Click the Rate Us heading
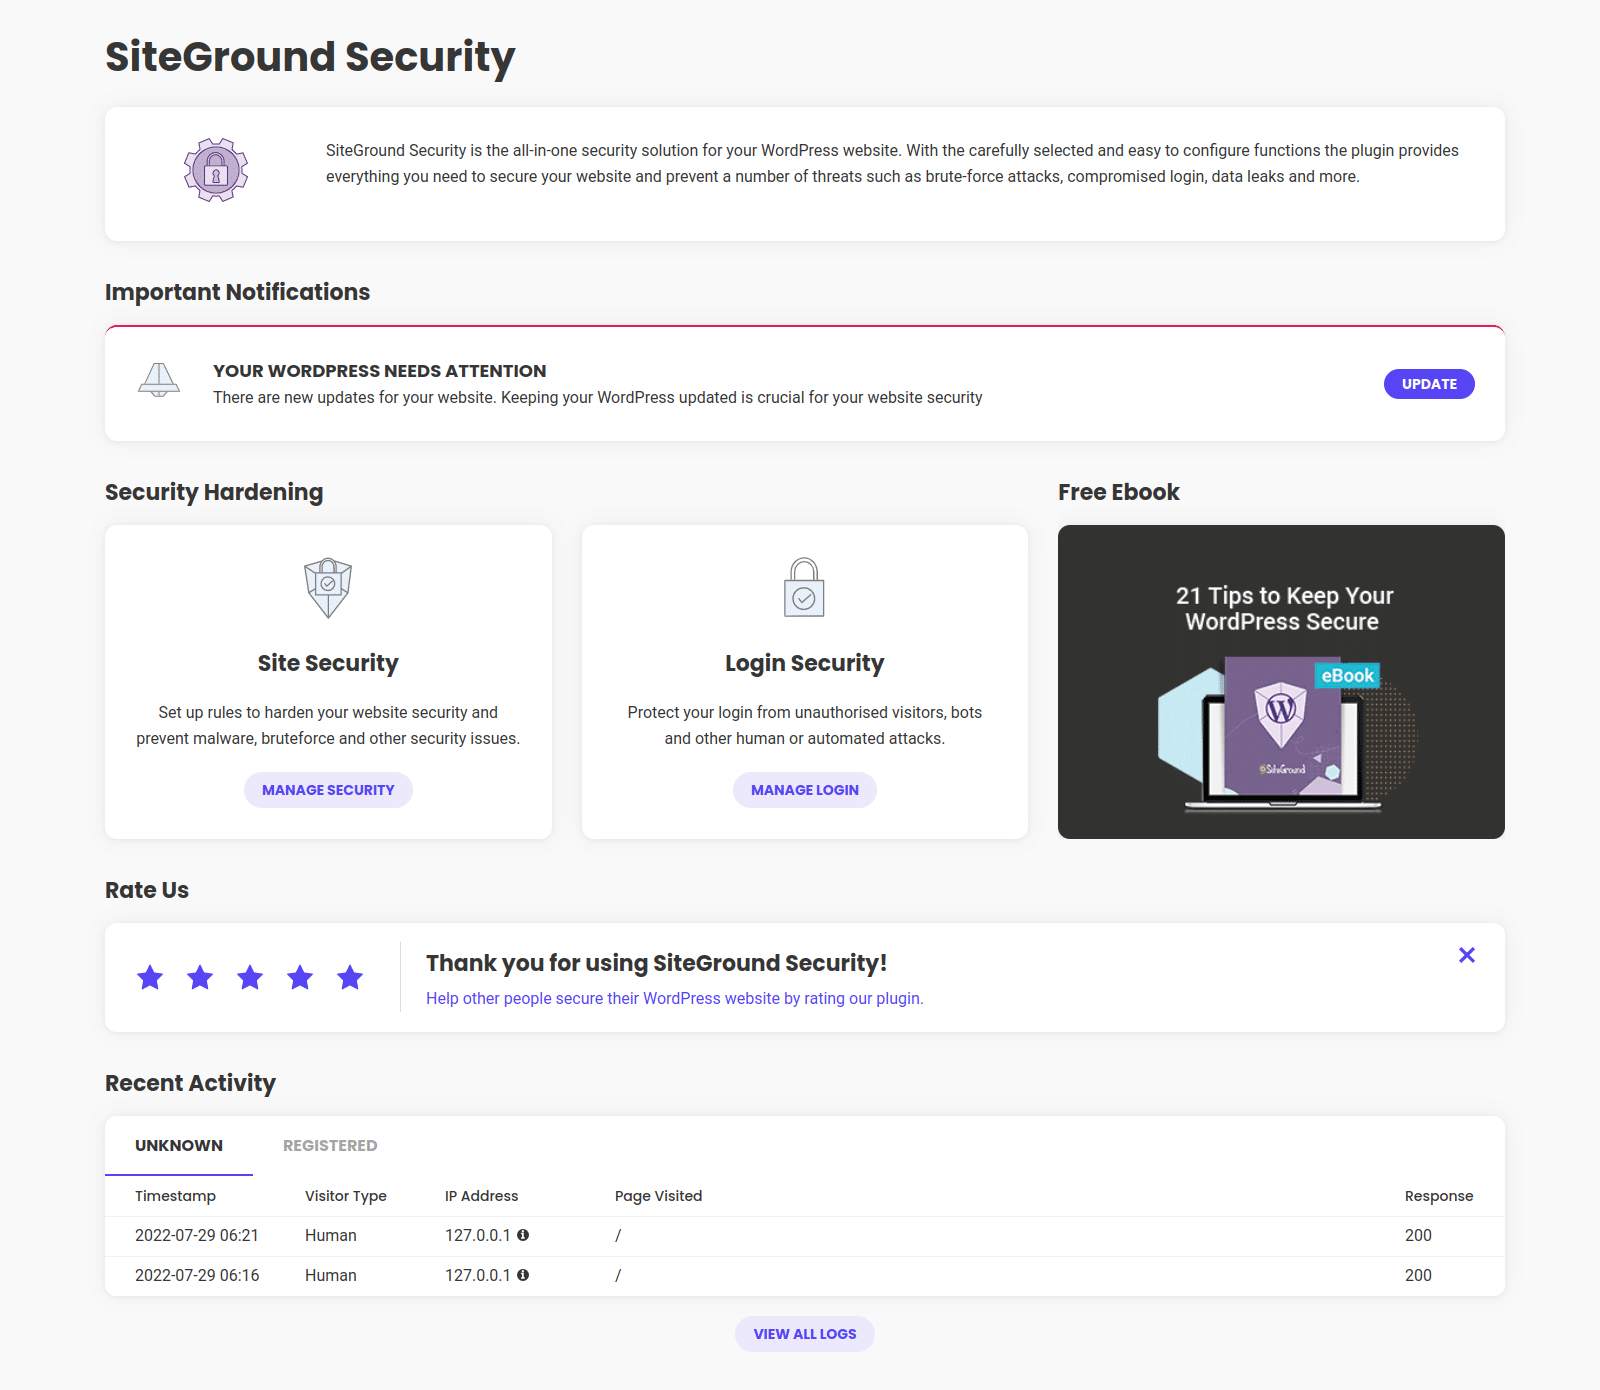 point(147,890)
